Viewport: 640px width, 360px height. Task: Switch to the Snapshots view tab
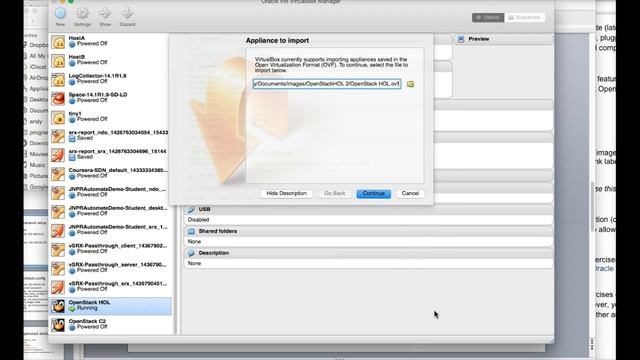tap(524, 18)
